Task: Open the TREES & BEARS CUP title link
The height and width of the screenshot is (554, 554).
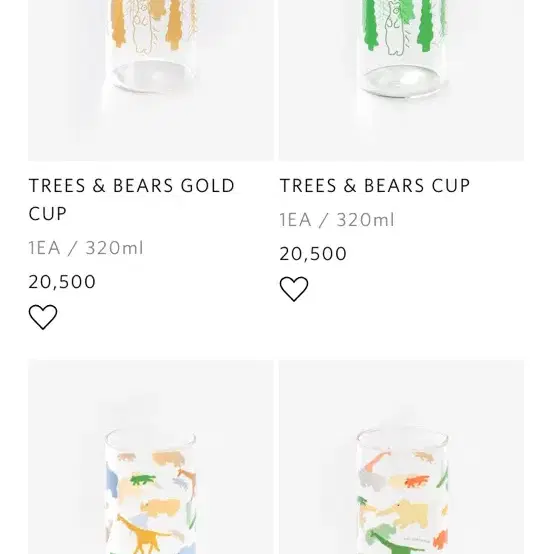Action: point(375,185)
